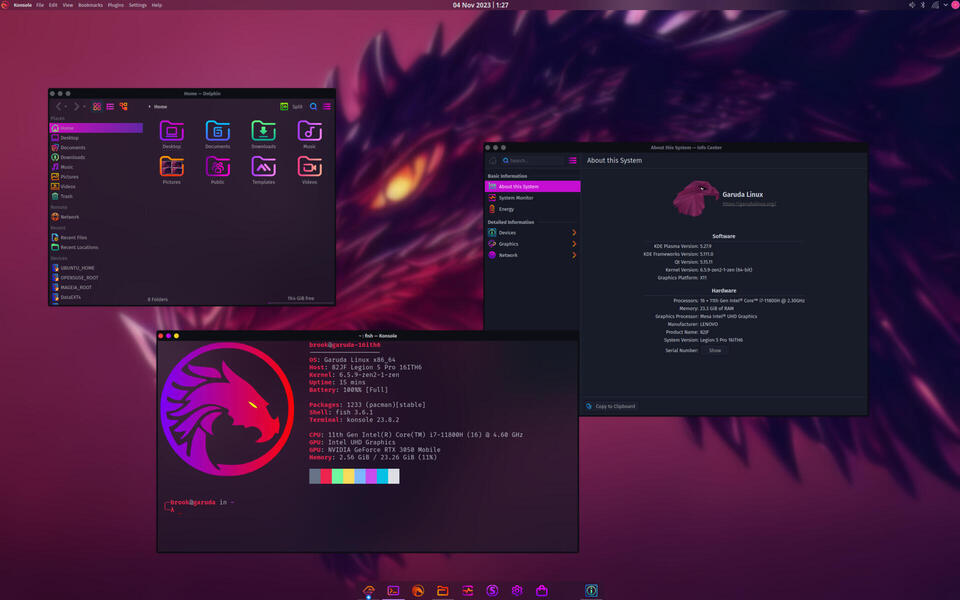Open the Pictures folder icon in Dolphin

click(171, 170)
